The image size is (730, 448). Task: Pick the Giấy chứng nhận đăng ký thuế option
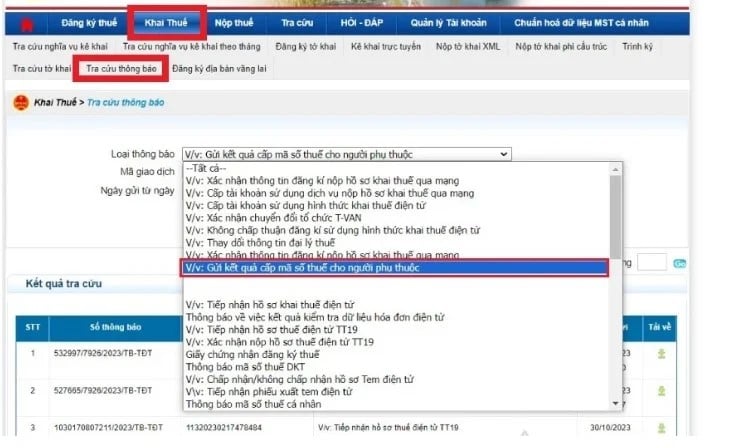(x=253, y=354)
